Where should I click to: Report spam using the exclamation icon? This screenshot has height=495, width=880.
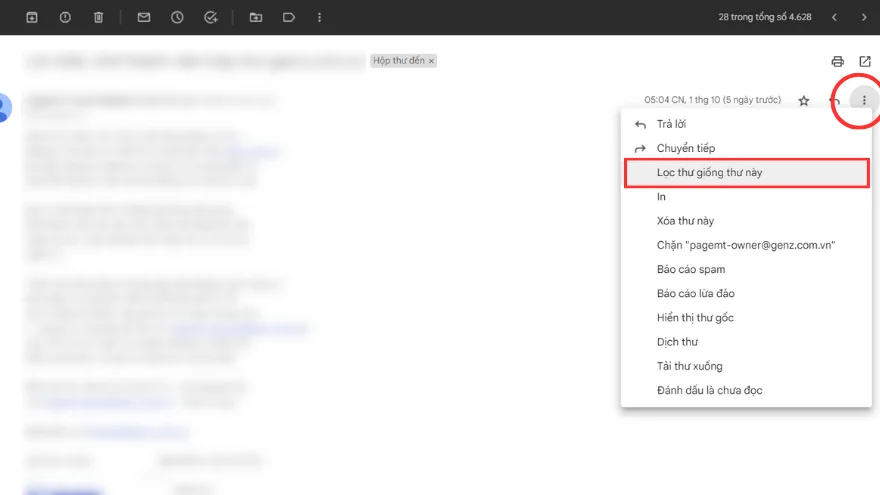pos(65,17)
